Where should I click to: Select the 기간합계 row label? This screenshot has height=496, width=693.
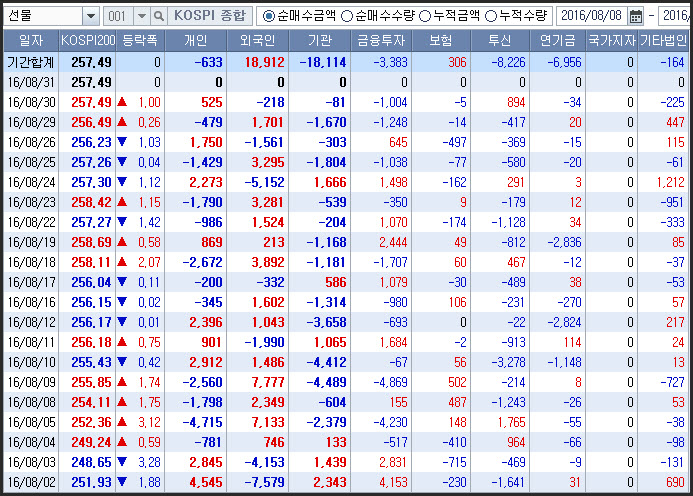coord(31,62)
